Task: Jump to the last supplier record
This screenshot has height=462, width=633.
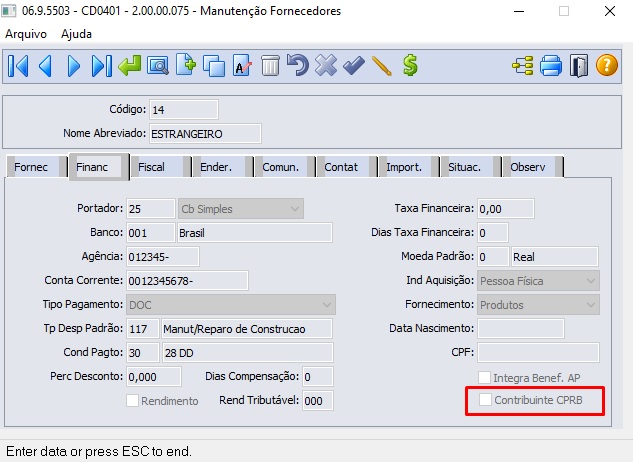Action: pos(101,66)
